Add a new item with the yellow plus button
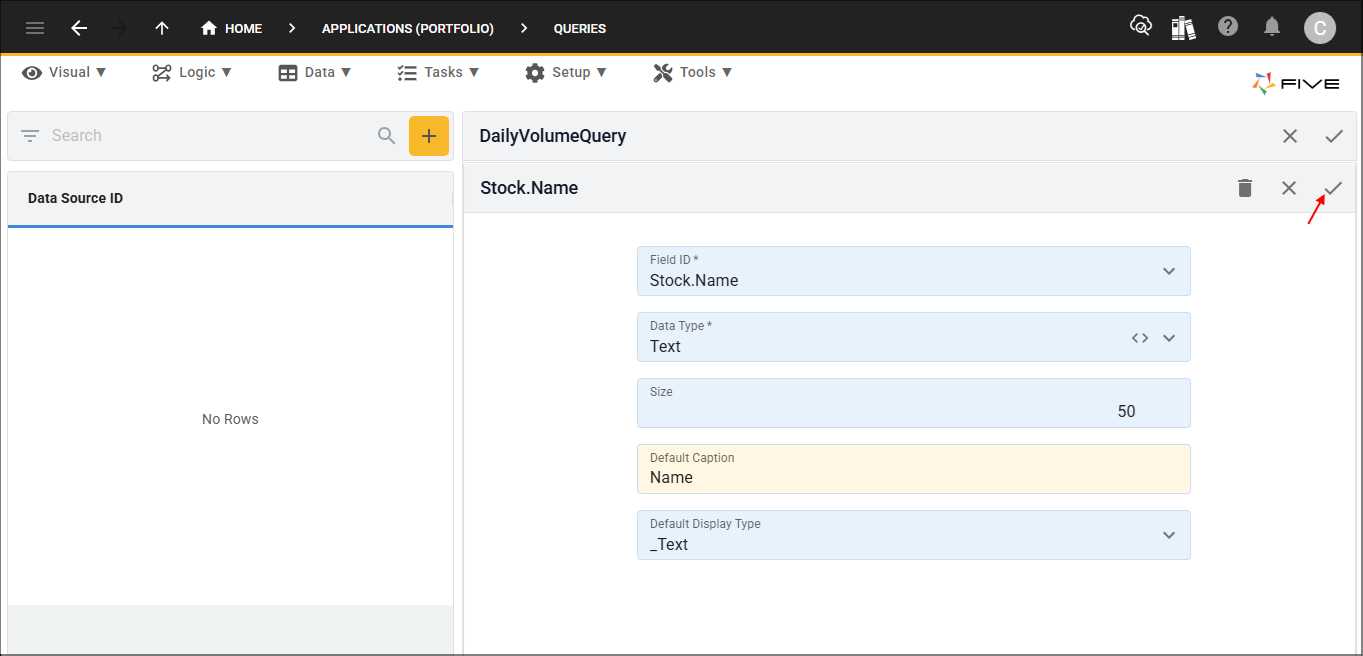Viewport: 1363px width, 656px height. 429,136
